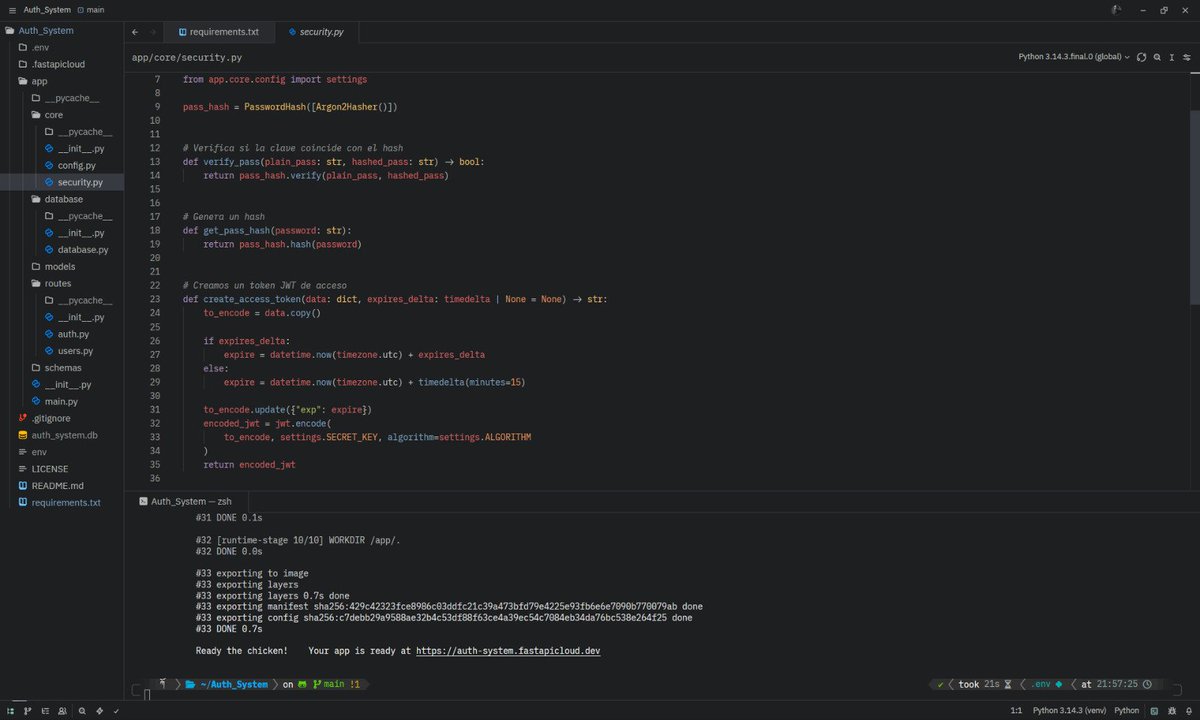1200x720 pixels.
Task: Click the text cursor selections icon in editor toolbar
Action: point(1171,57)
